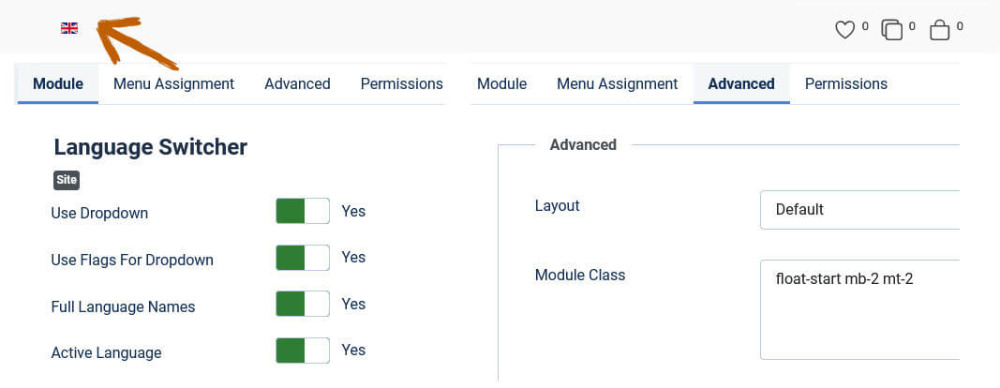This screenshot has width=1000, height=388.
Task: Click inside the Module Class text area
Action: tap(860, 310)
